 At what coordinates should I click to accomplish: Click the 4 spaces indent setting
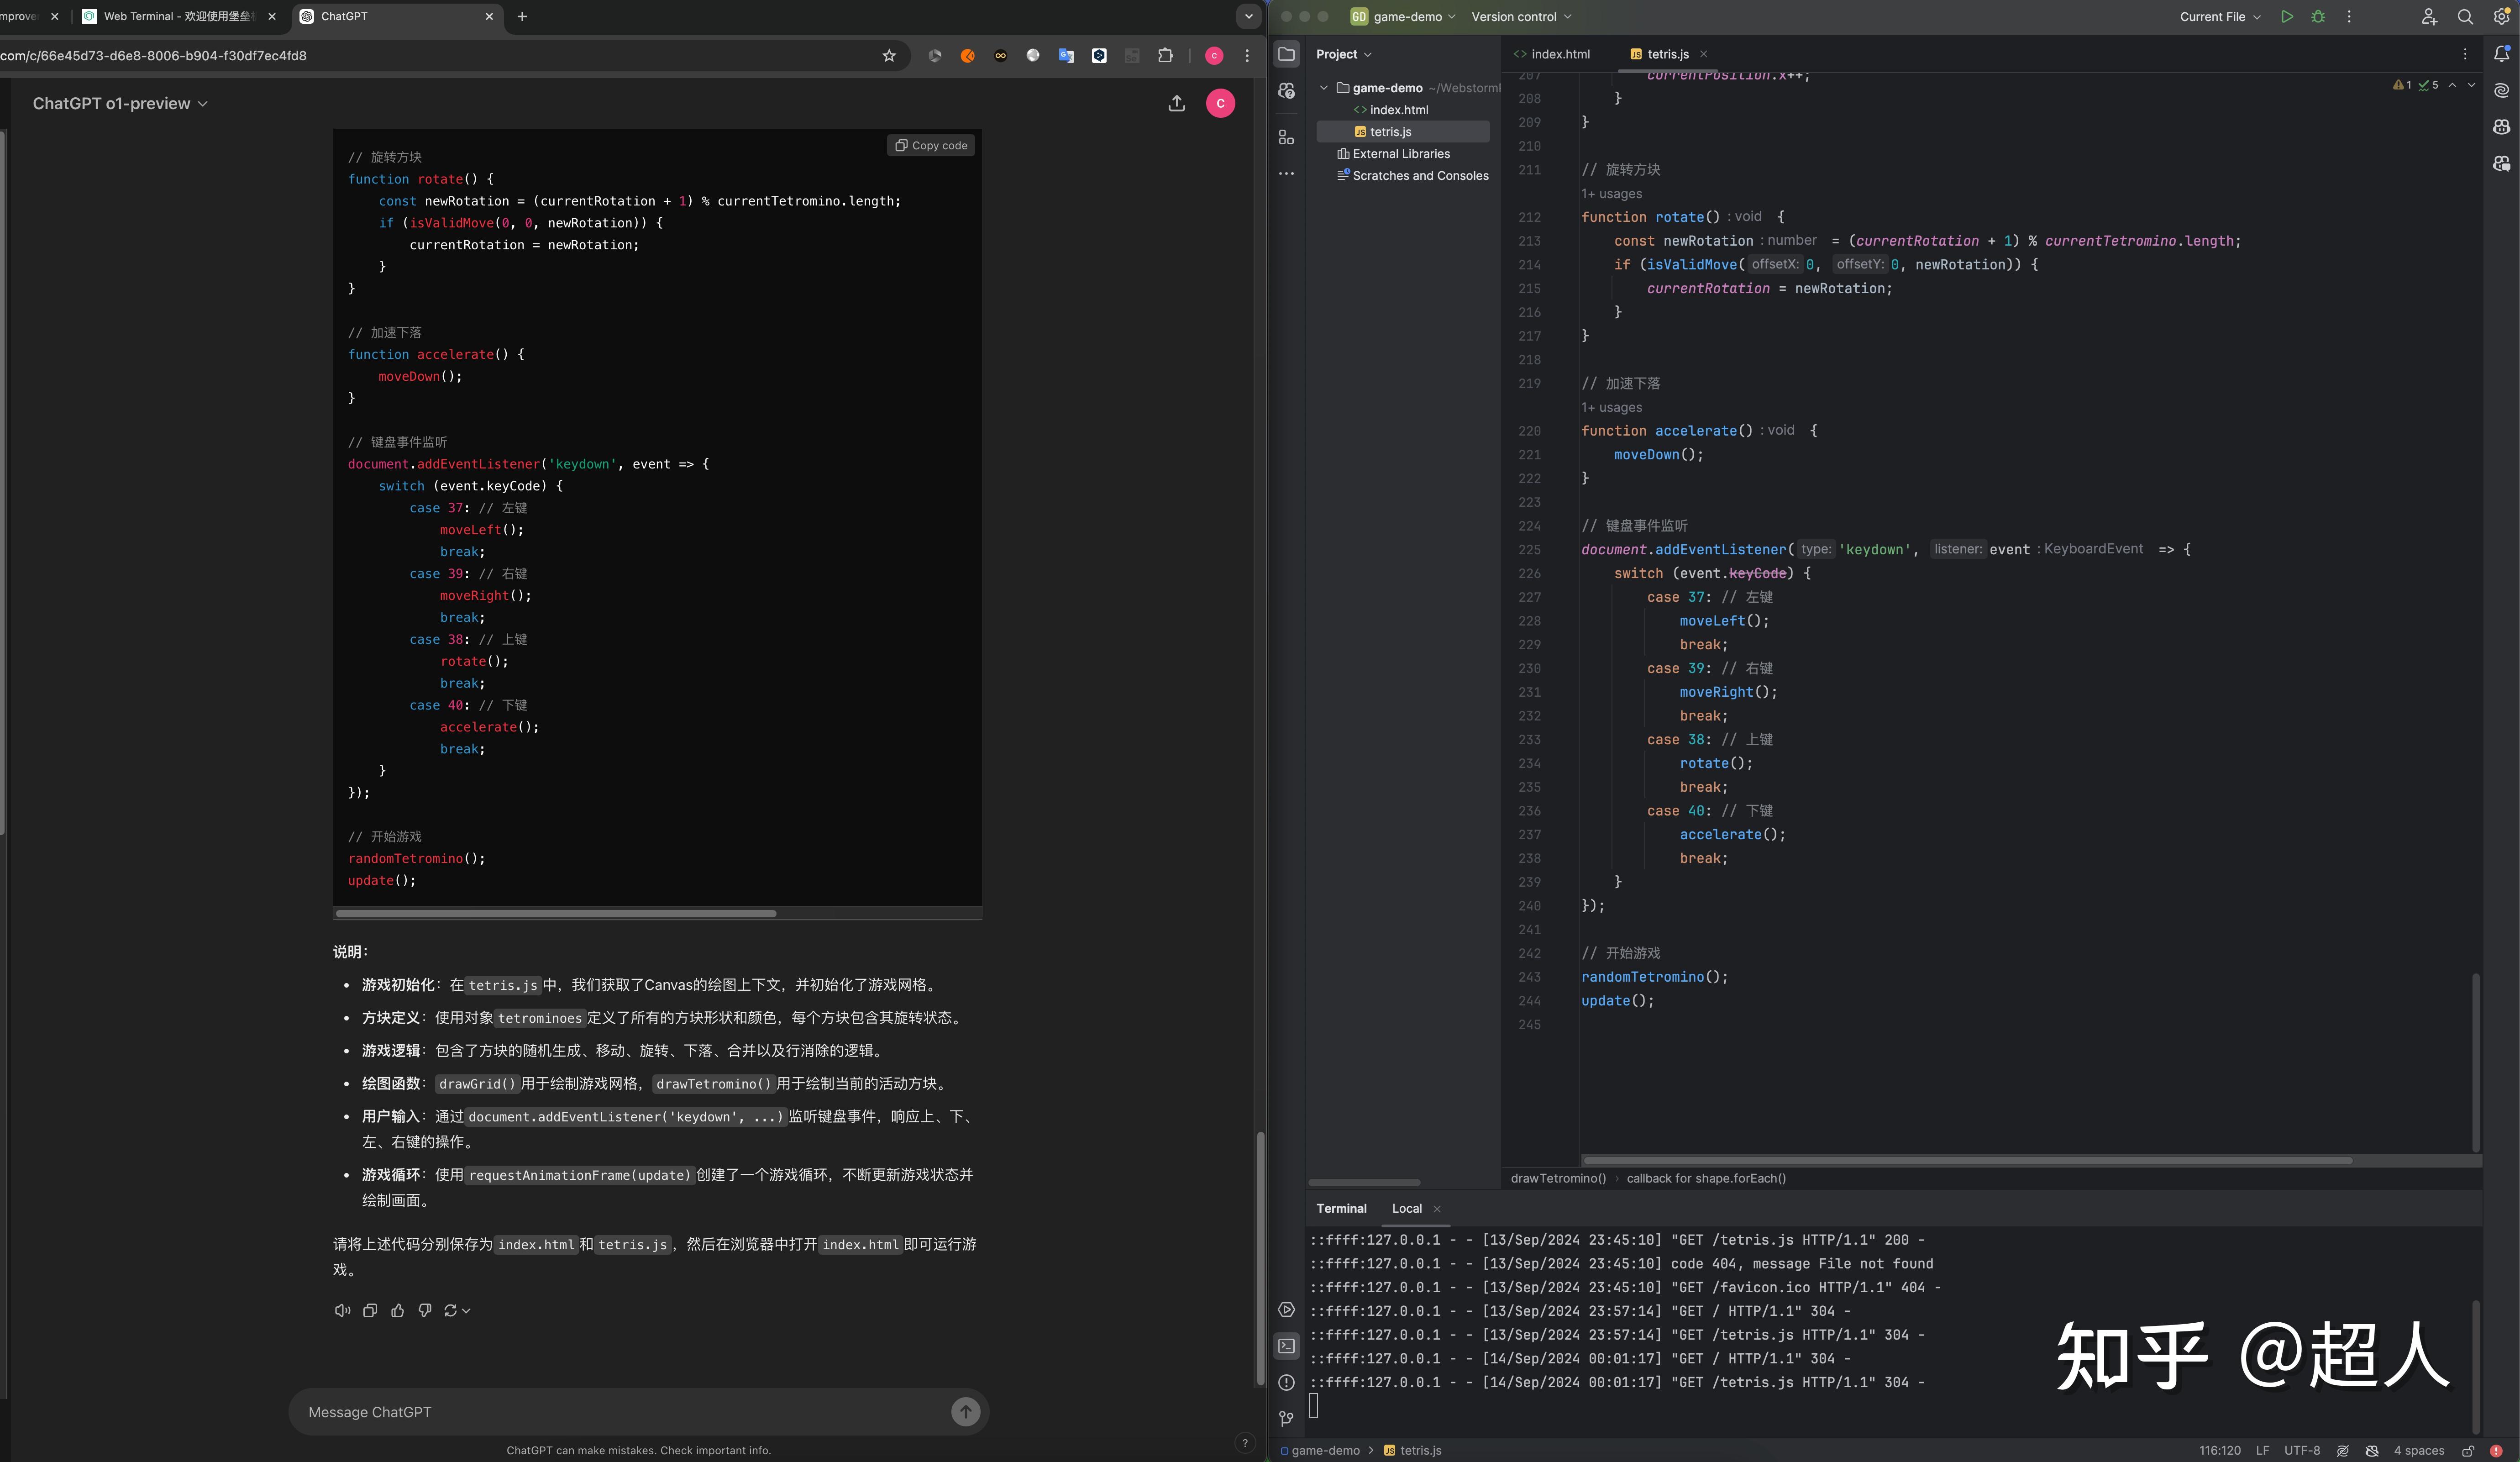pyautogui.click(x=2418, y=1450)
